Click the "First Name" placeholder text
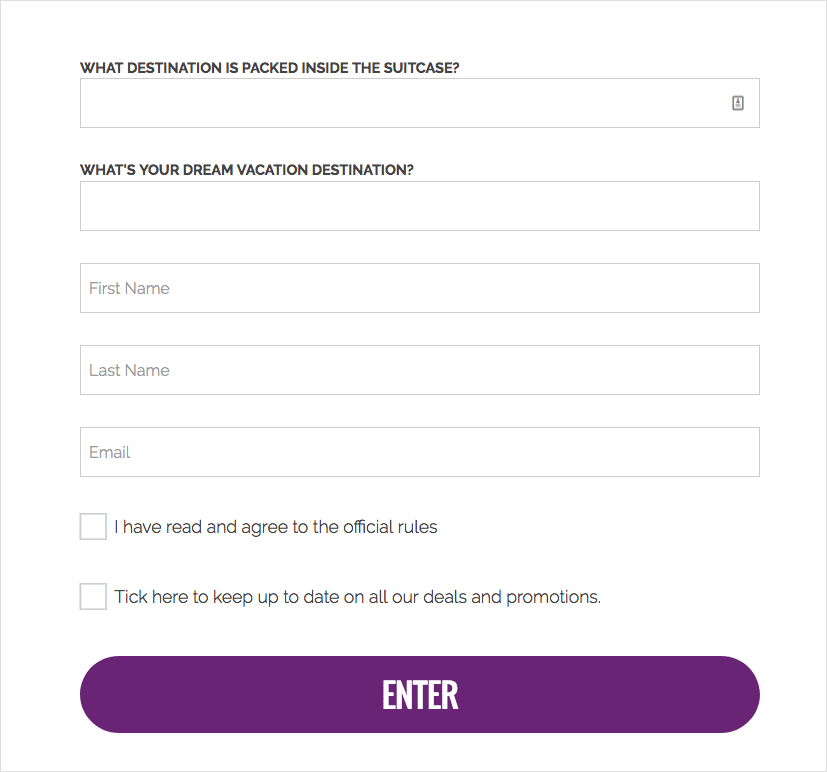This screenshot has width=827, height=772. click(129, 288)
